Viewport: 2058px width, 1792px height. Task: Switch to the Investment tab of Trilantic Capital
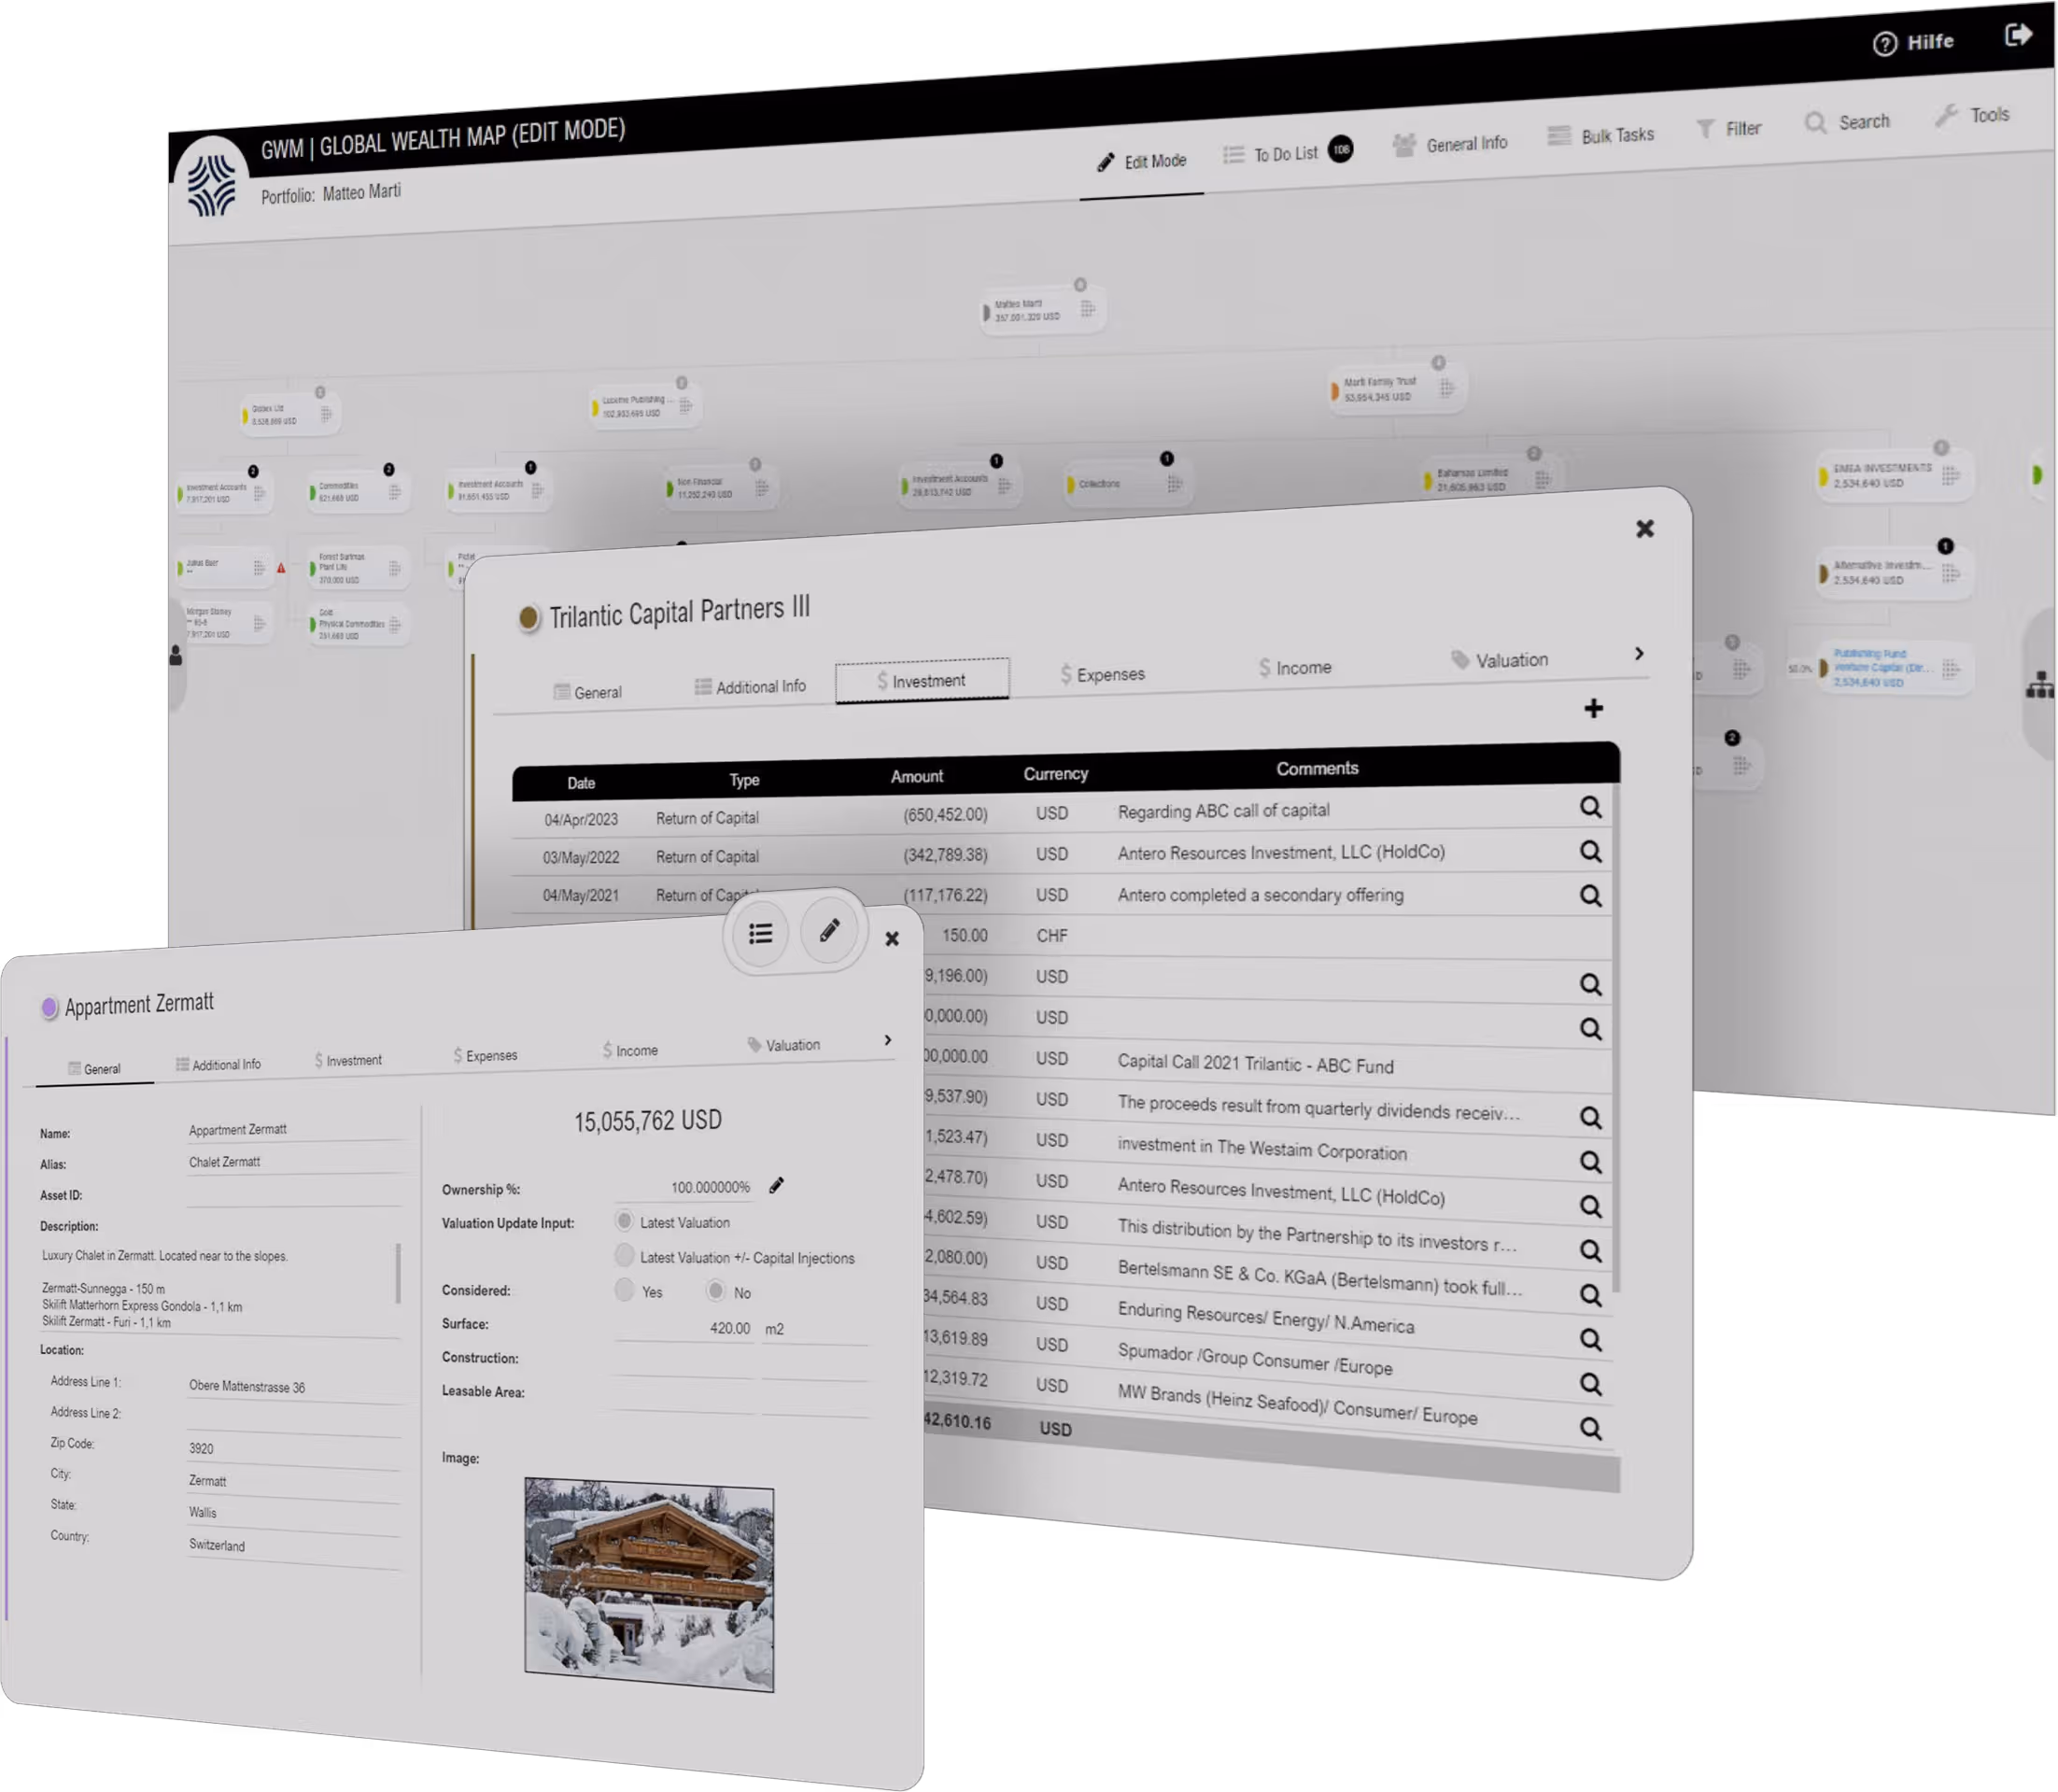click(922, 681)
